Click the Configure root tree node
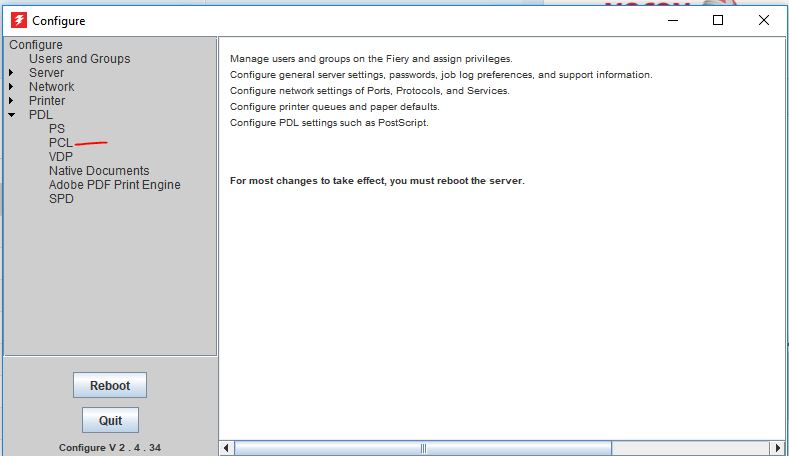This screenshot has height=456, width=789. click(36, 45)
